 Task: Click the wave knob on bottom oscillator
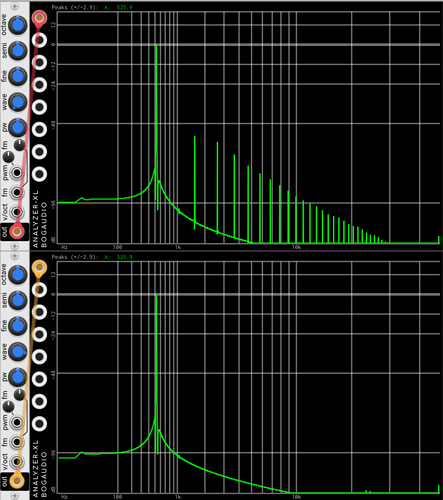[x=17, y=352]
